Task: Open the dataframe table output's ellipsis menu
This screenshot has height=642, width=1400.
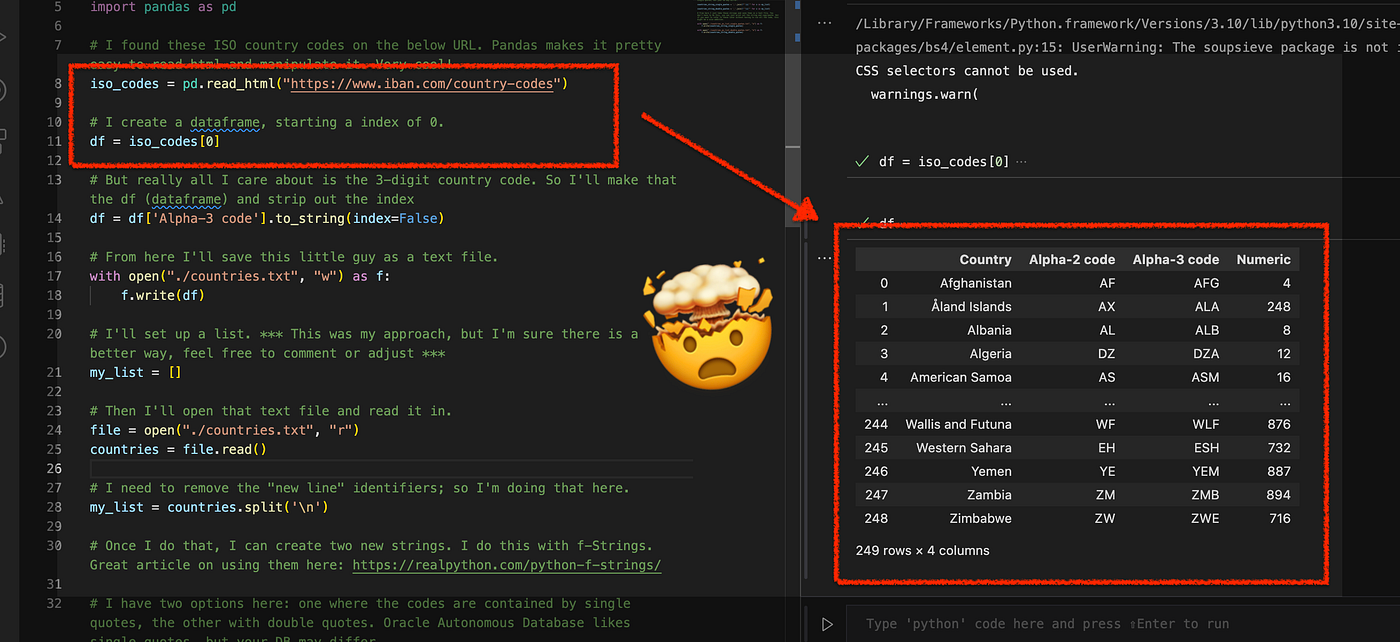Action: (x=824, y=258)
